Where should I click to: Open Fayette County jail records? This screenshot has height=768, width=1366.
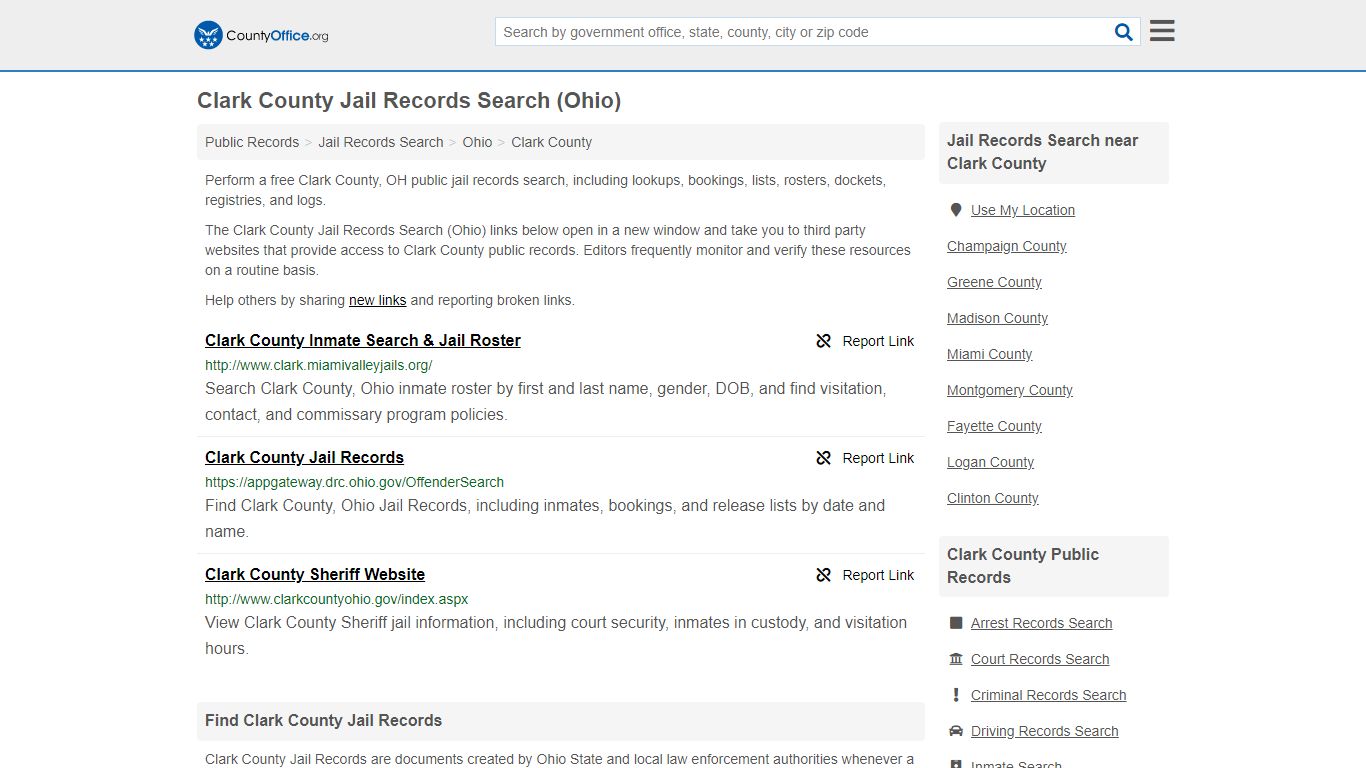[x=994, y=426]
